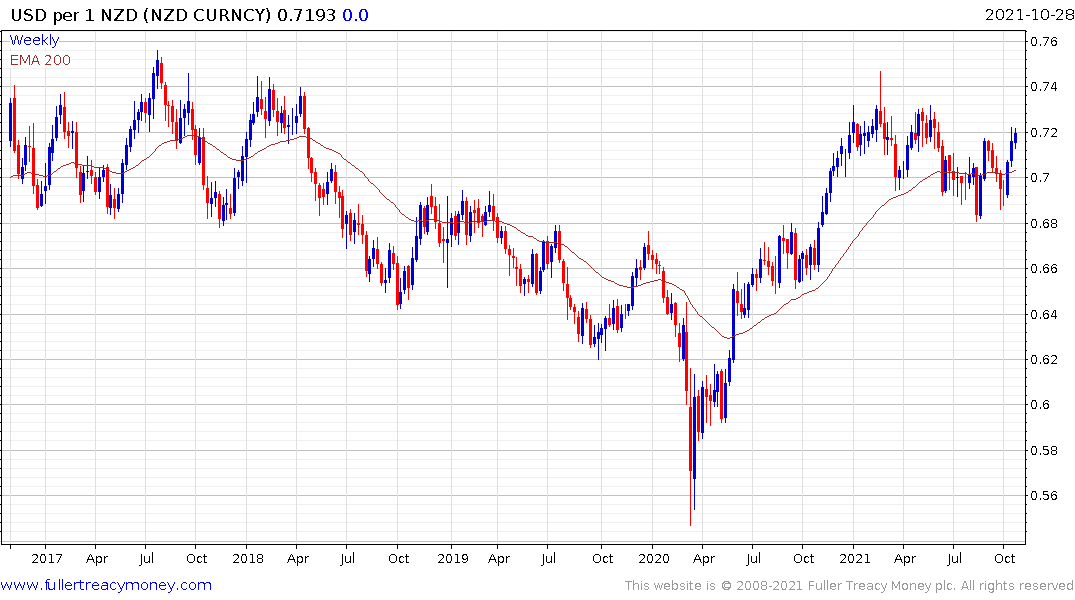Click the 2018 year label on time axis

(247, 558)
